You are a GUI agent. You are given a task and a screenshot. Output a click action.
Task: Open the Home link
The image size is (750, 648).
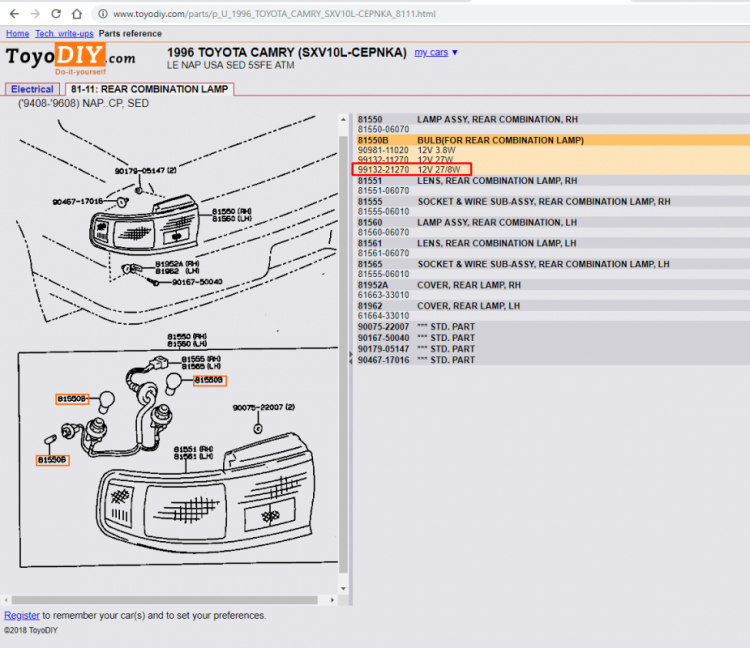(17, 33)
